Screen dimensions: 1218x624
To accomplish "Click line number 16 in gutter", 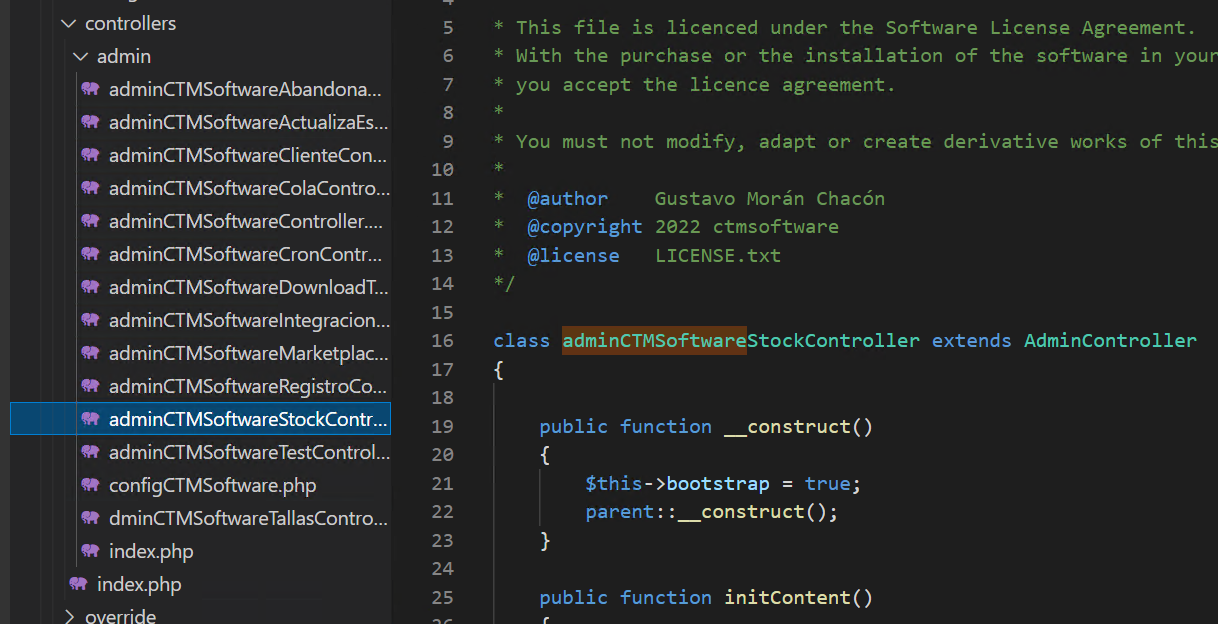I will tap(442, 341).
